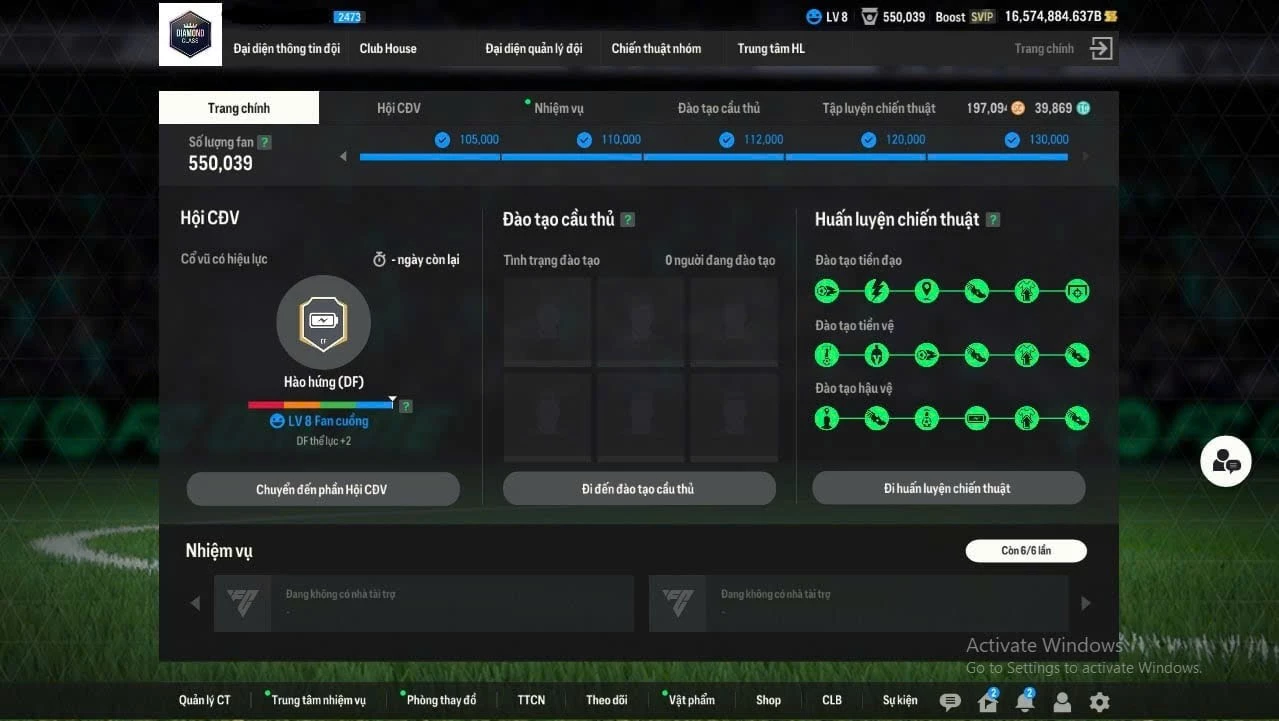Image resolution: width=1279 pixels, height=721 pixels.
Task: Show previous sponsors with Nhiệm vụ left arrow
Action: click(195, 603)
